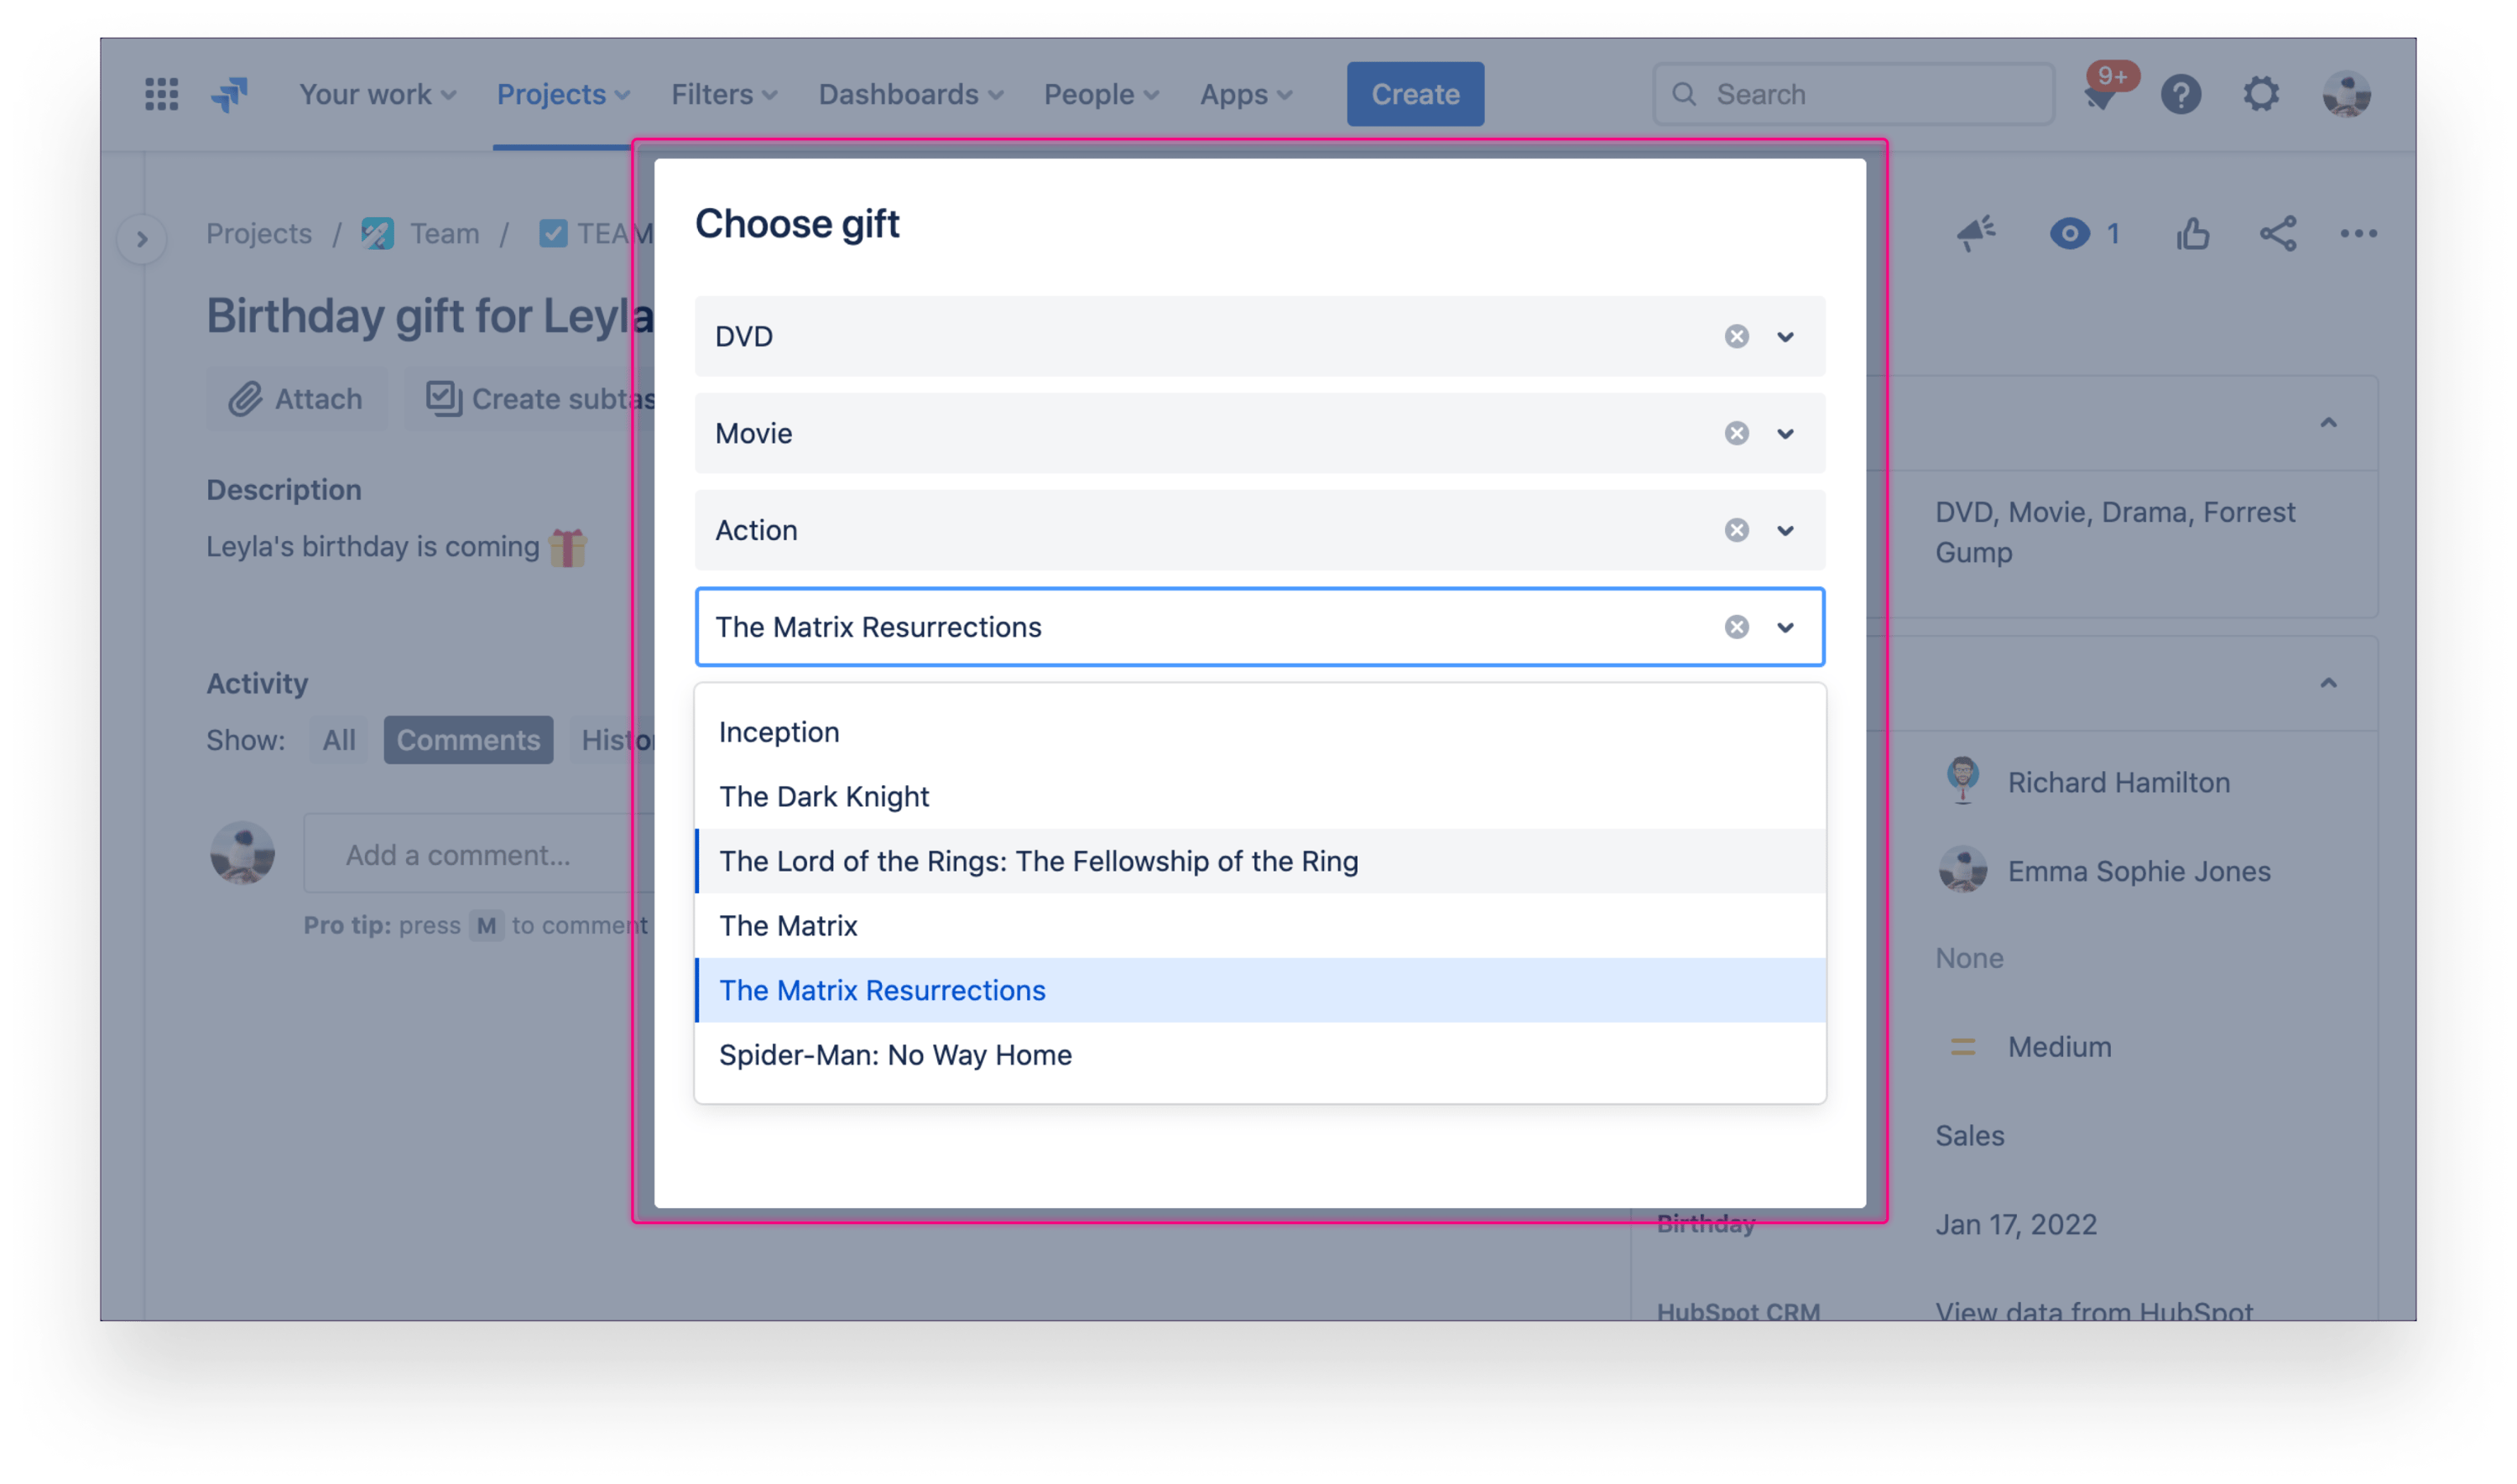Select The Matrix option
2517x1484 pixels.
(1260, 925)
